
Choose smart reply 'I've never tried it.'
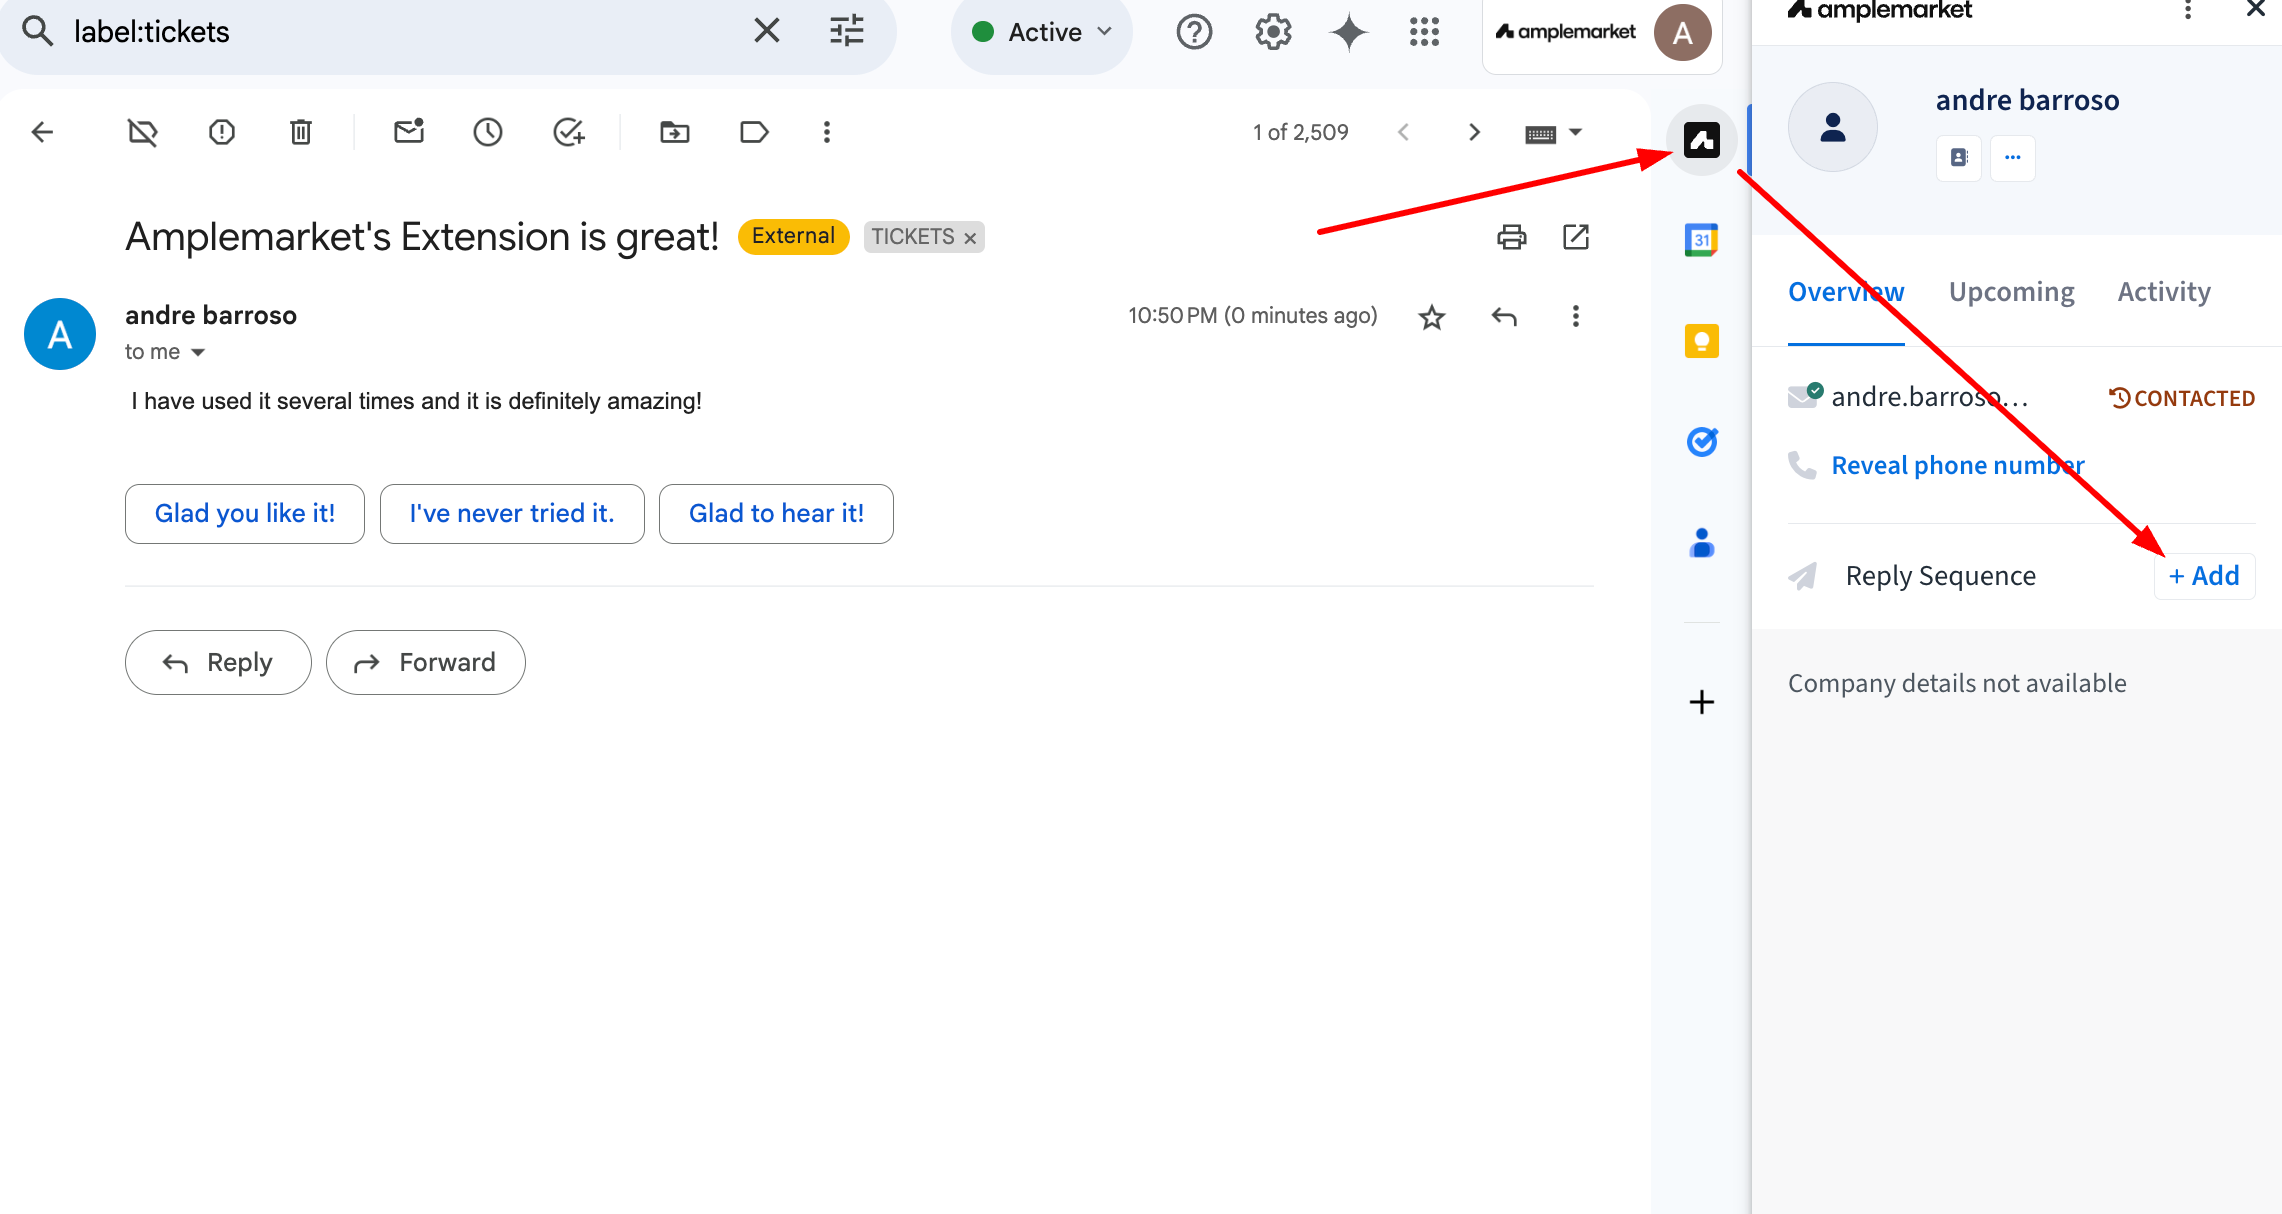click(512, 514)
